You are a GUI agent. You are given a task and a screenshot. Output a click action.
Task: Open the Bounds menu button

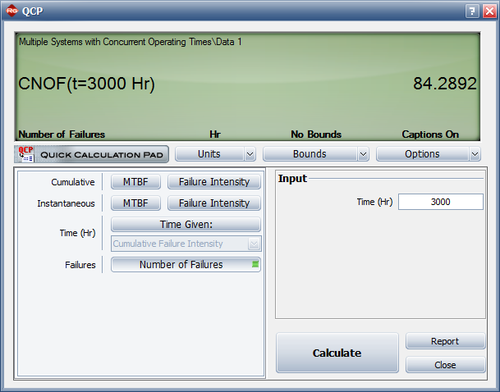tap(310, 154)
